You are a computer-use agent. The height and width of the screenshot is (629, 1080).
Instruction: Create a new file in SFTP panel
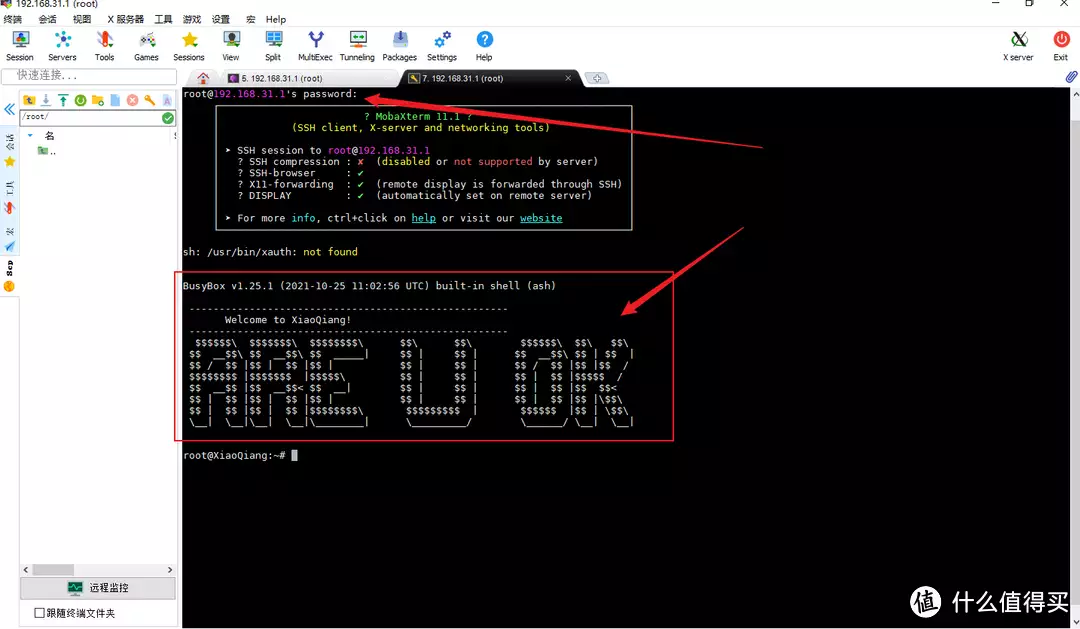tap(115, 101)
